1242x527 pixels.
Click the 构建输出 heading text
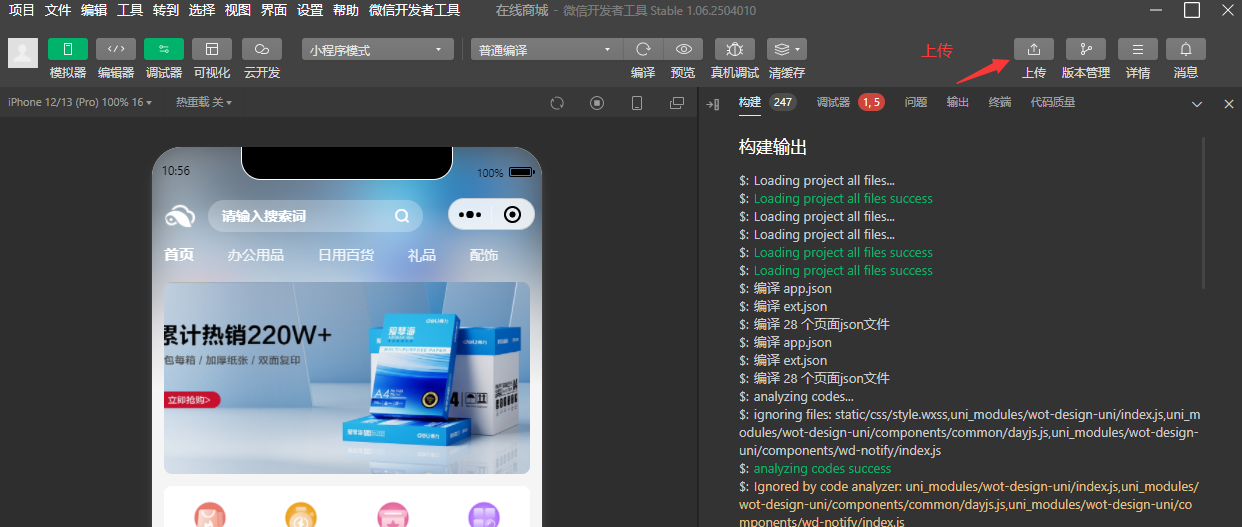pos(773,147)
